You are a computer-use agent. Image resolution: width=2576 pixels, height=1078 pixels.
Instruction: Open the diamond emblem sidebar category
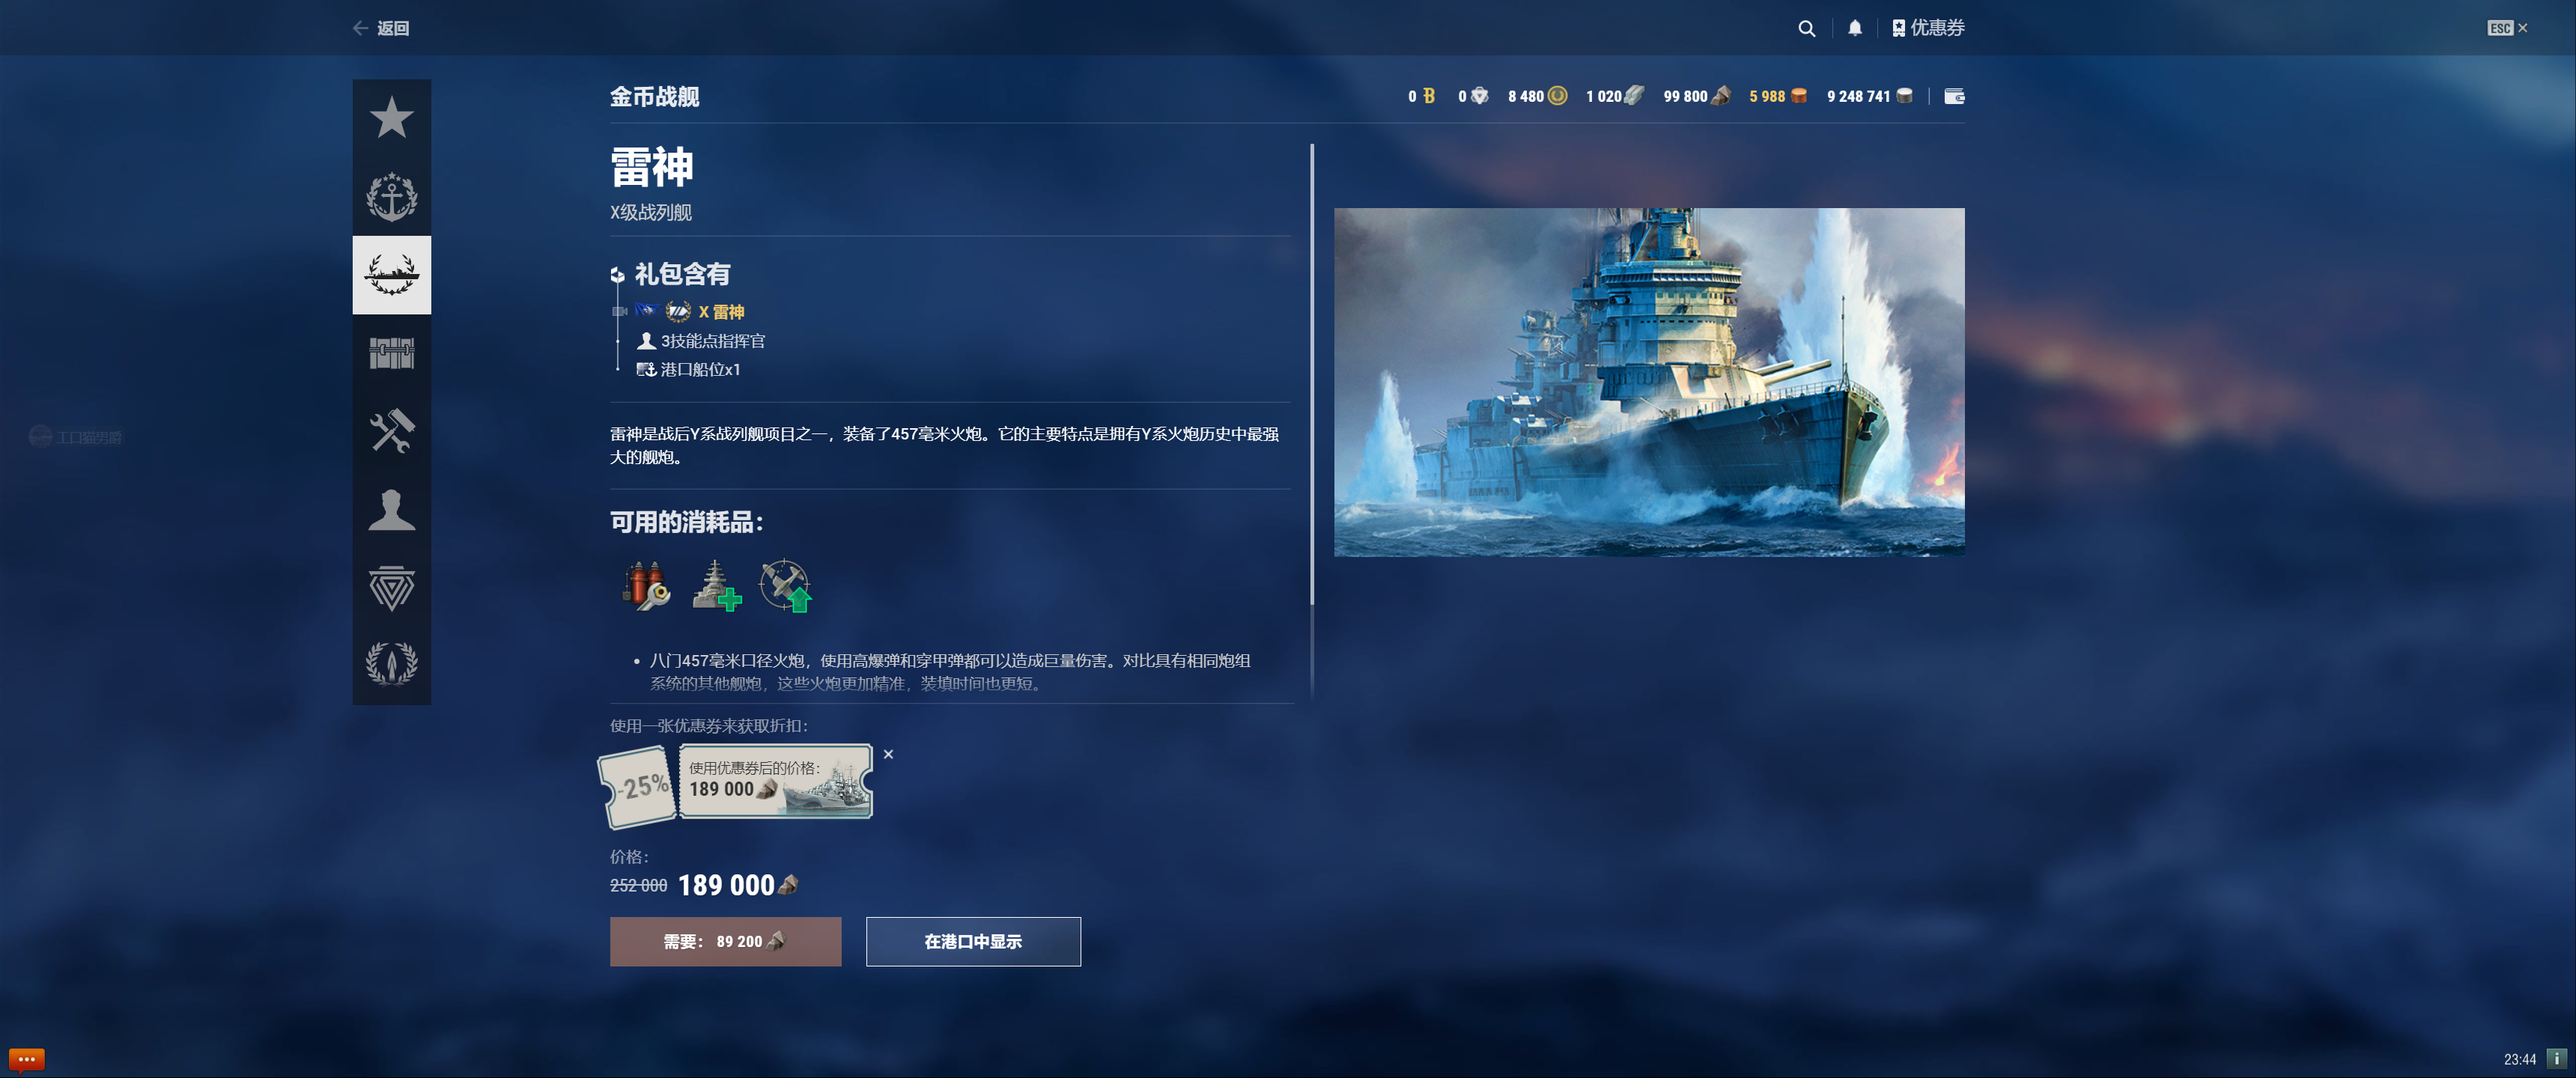391,588
